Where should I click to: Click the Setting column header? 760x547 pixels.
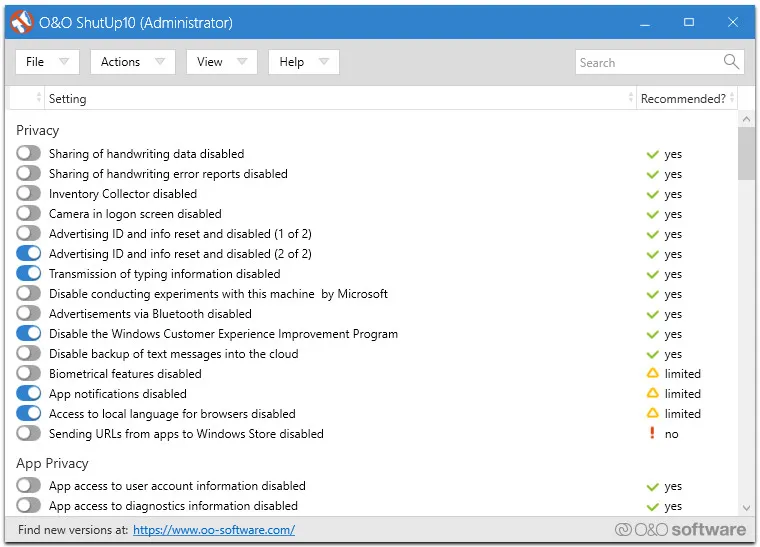[x=68, y=98]
